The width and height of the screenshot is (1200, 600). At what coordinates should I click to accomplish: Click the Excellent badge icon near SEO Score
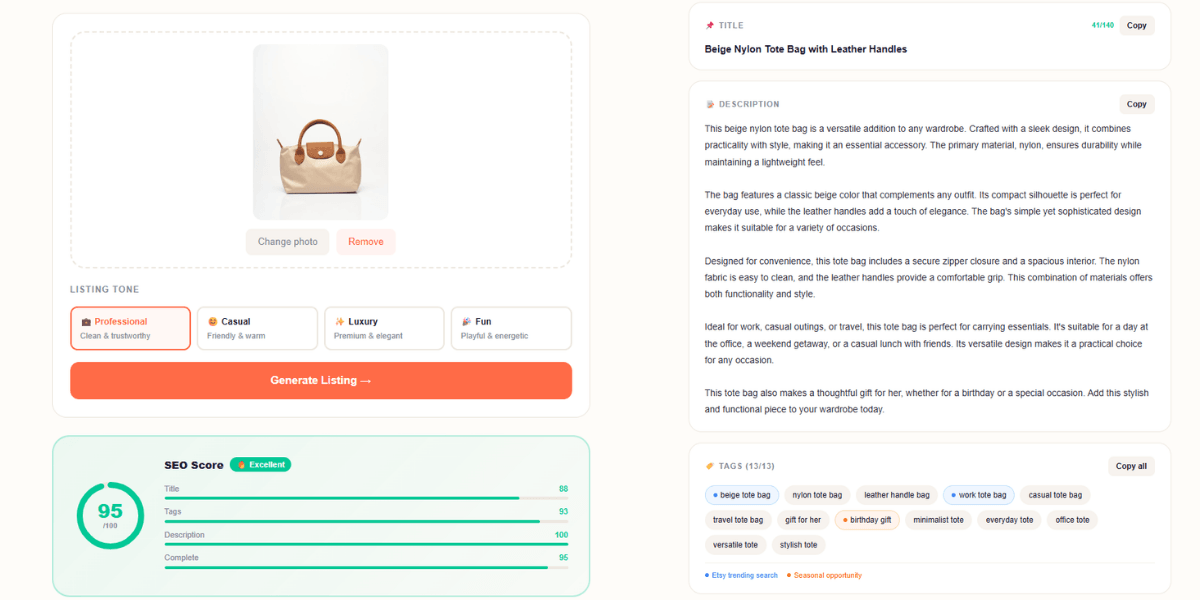pos(241,465)
